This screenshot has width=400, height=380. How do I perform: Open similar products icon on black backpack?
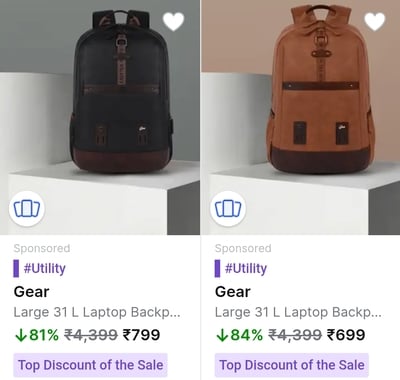[x=27, y=209]
